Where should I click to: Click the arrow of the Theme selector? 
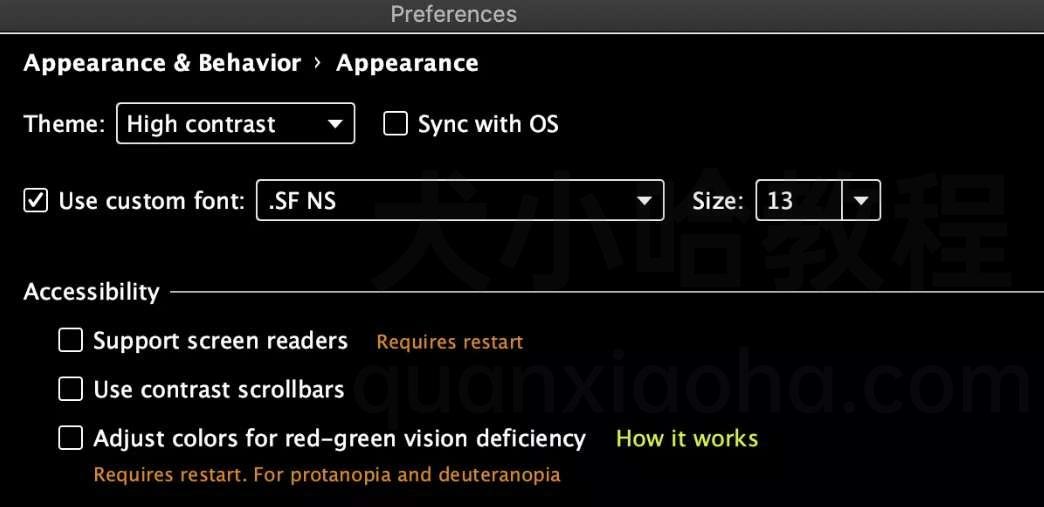pyautogui.click(x=336, y=124)
